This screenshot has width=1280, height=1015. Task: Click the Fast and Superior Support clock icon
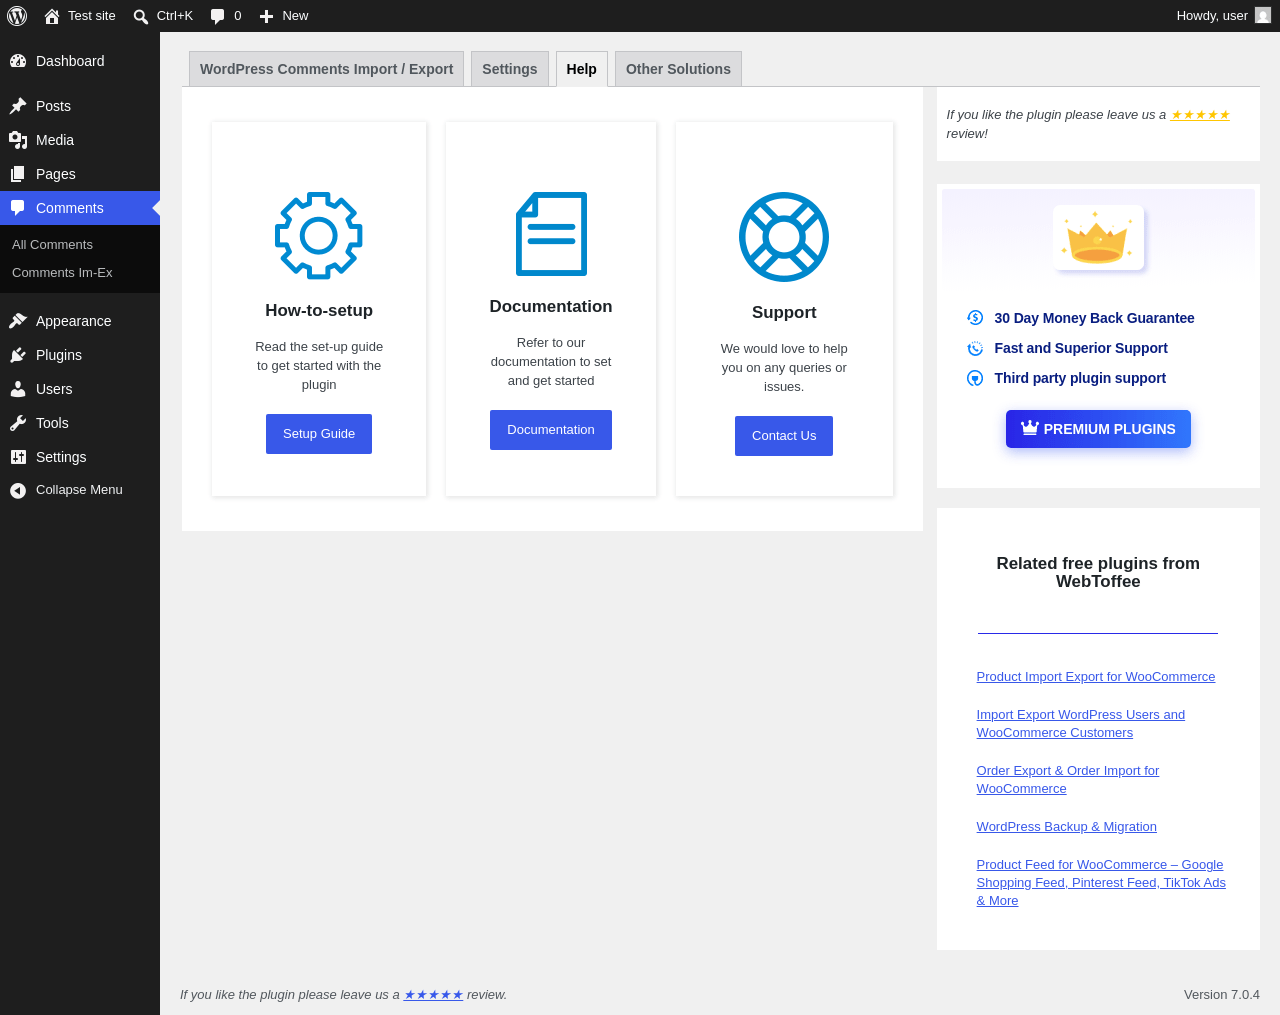[975, 348]
